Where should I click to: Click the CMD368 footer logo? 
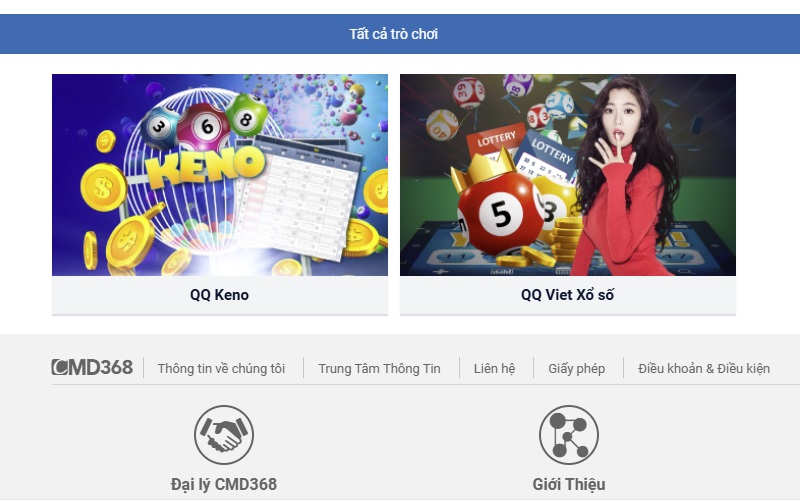(92, 367)
